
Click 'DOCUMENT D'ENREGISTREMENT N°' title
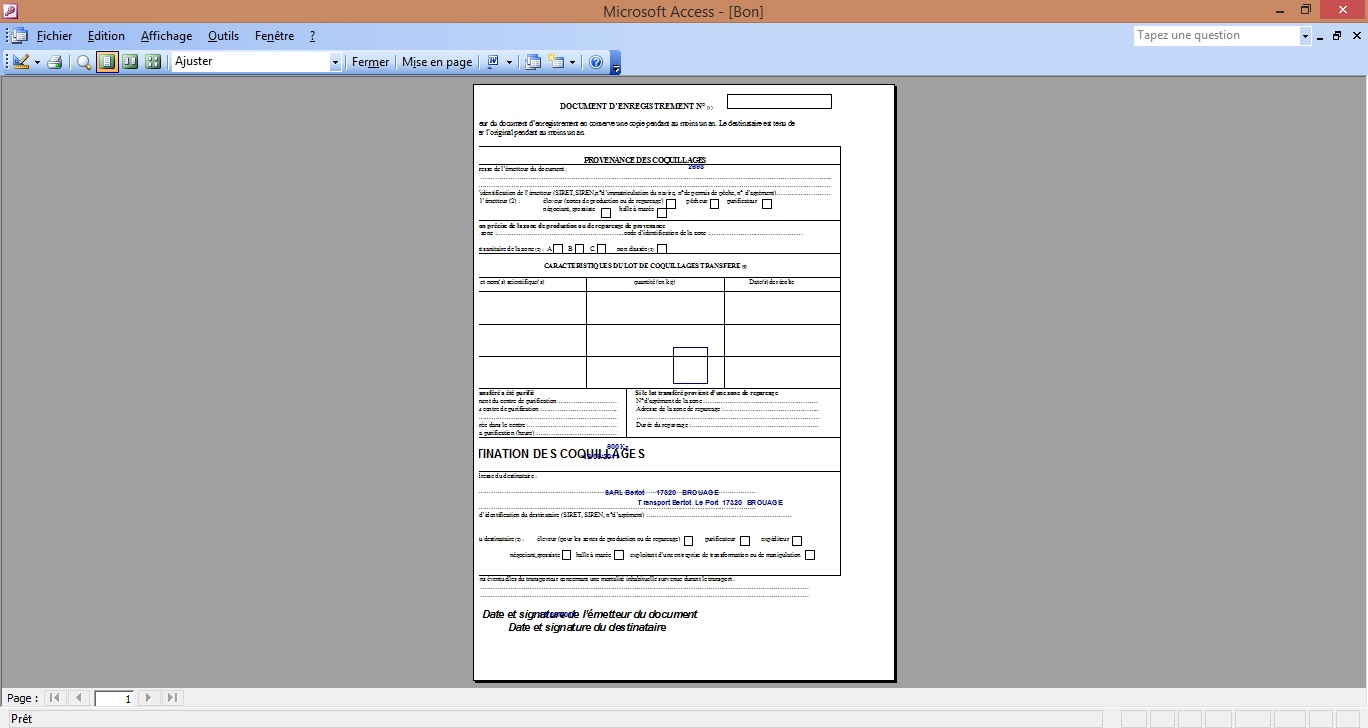click(636, 106)
